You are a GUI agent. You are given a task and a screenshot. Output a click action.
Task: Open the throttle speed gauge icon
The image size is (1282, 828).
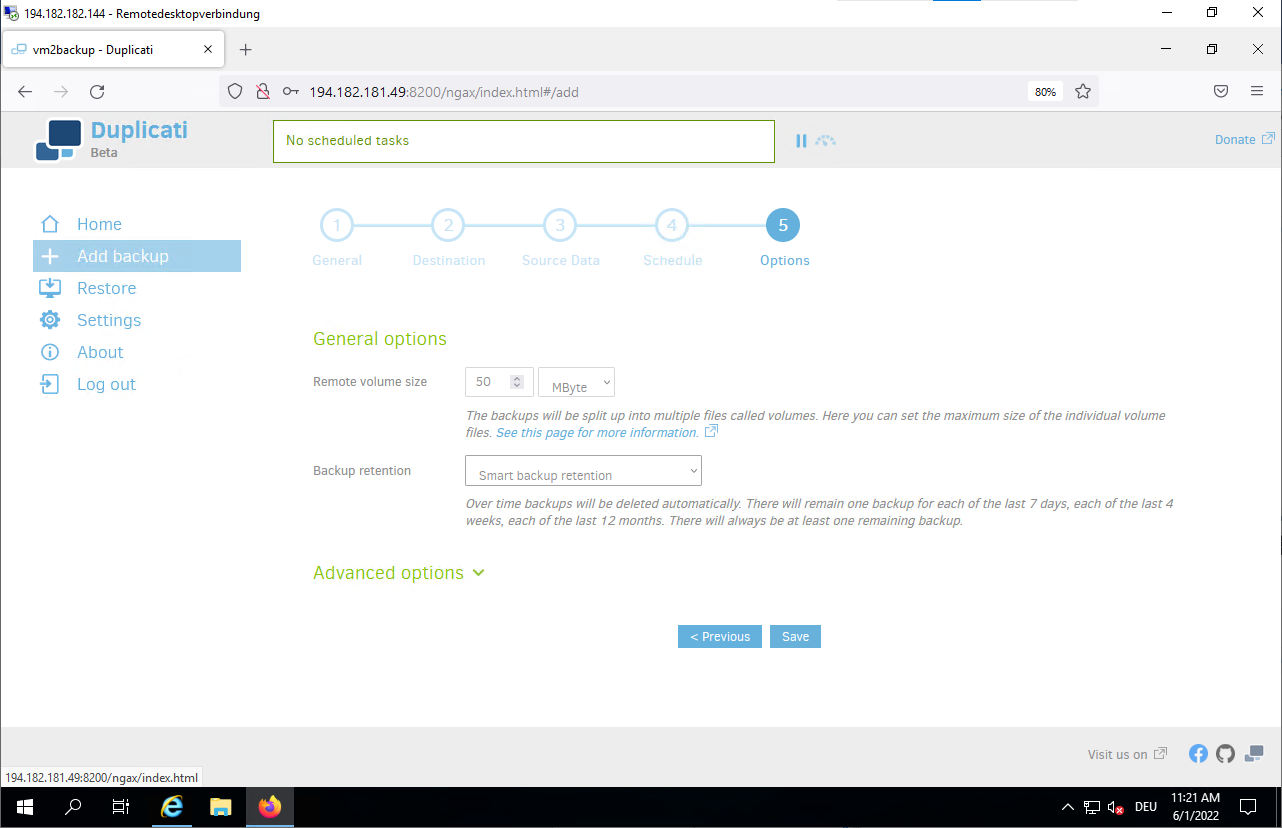(x=825, y=141)
